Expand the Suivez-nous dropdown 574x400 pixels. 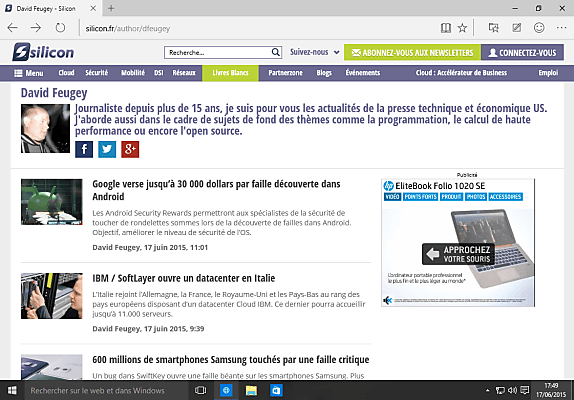315,52
